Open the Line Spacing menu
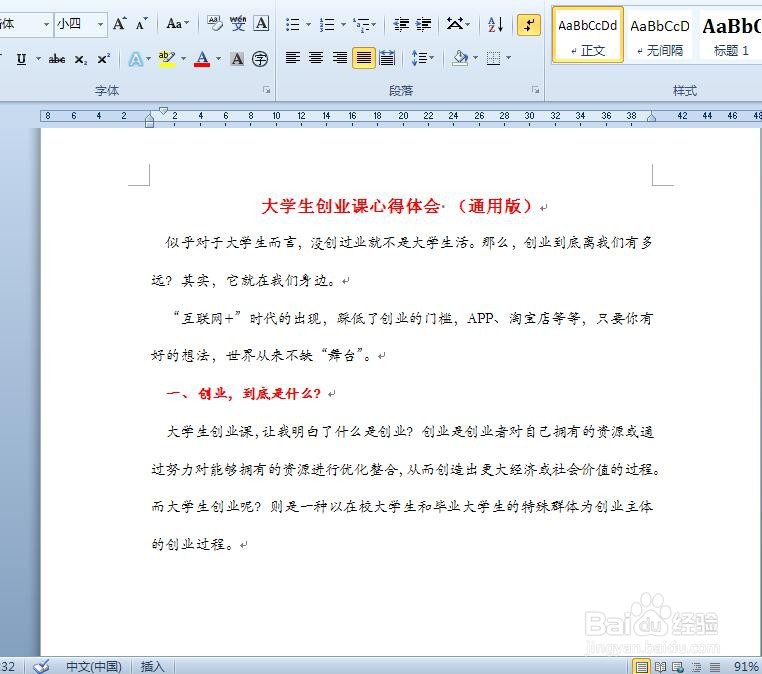 (x=422, y=59)
